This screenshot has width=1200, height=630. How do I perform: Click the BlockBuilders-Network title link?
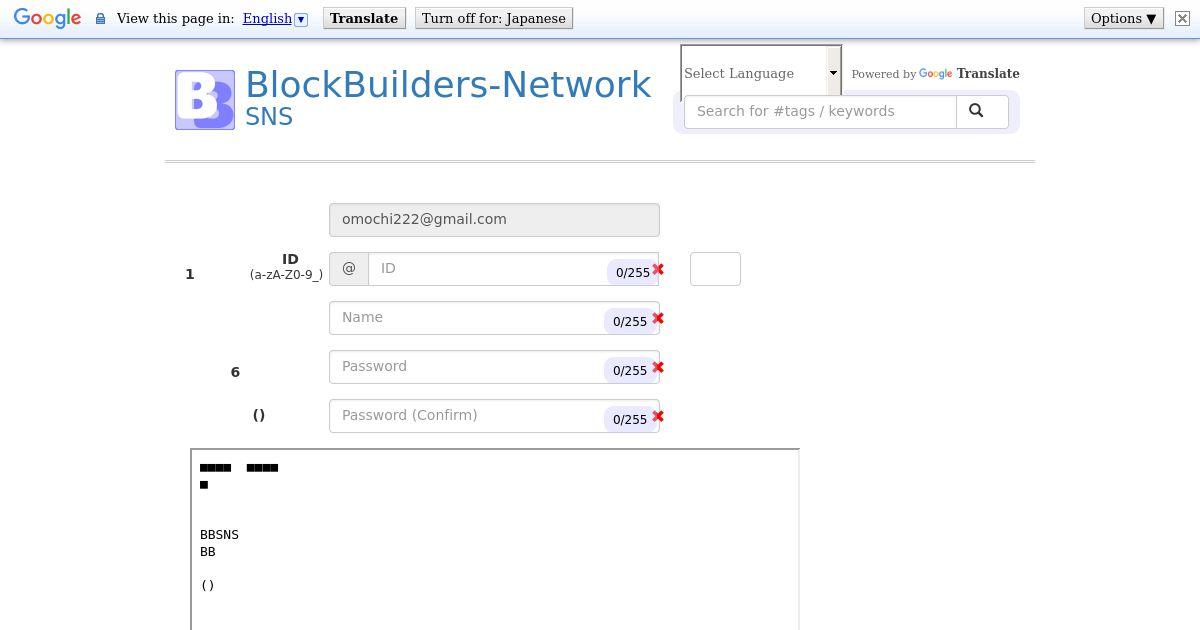pos(448,85)
